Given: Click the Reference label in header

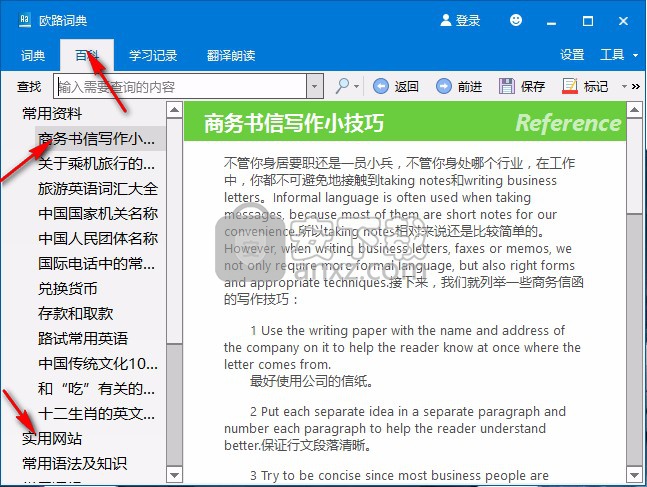Looking at the screenshot, I should (568, 123).
